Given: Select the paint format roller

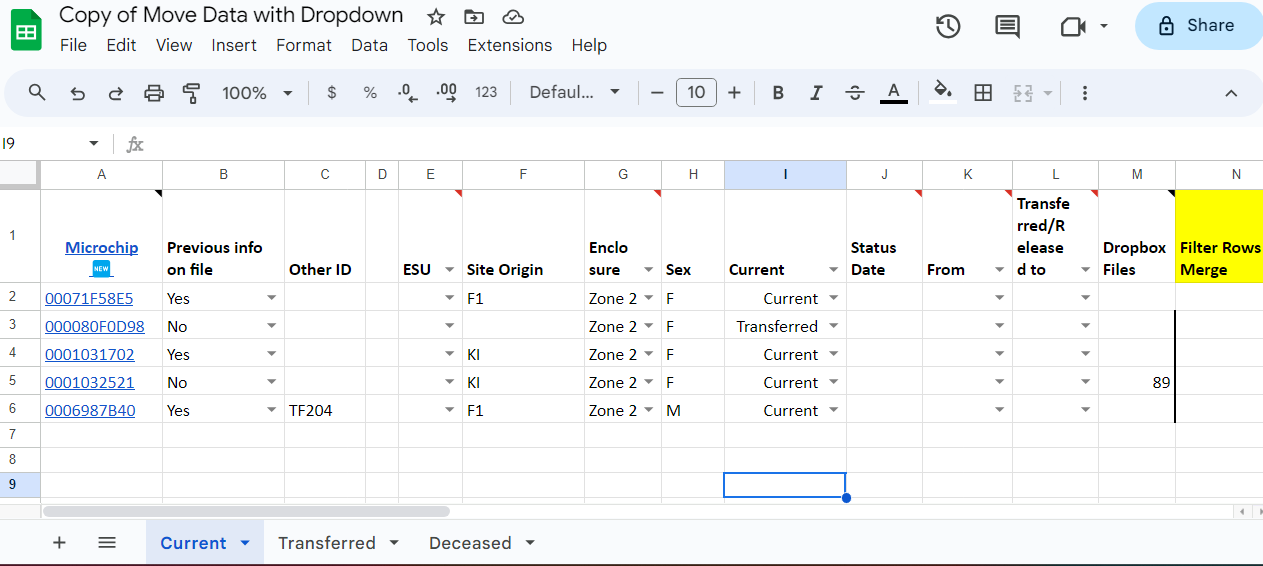Looking at the screenshot, I should pyautogui.click(x=192, y=93).
